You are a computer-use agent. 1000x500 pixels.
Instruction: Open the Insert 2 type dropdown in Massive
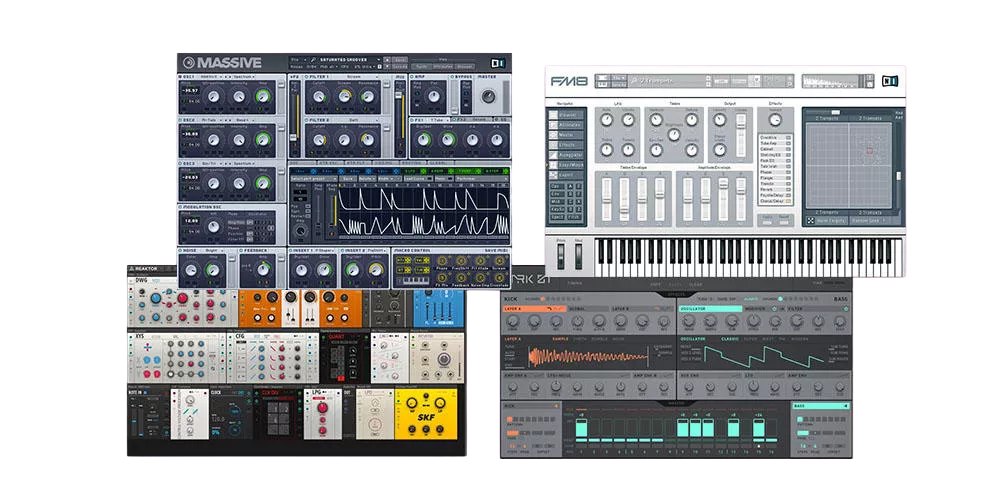pyautogui.click(x=376, y=251)
